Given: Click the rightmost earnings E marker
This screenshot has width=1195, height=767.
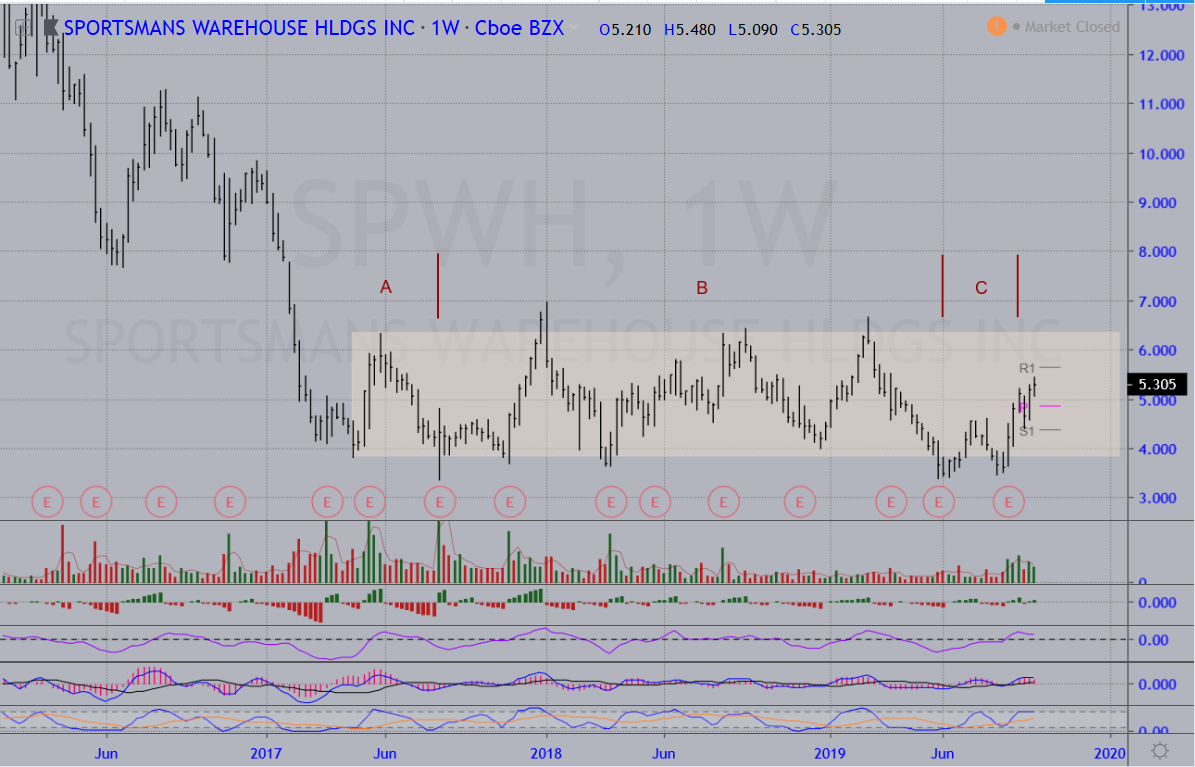Looking at the screenshot, I should click(1009, 501).
